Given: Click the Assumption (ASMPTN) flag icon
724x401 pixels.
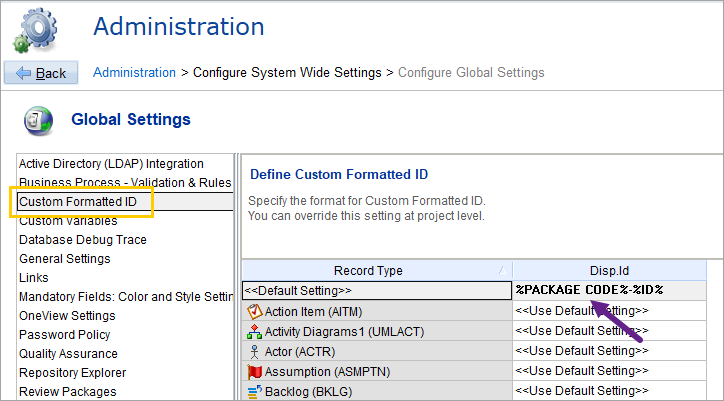Looking at the screenshot, I should (254, 371).
